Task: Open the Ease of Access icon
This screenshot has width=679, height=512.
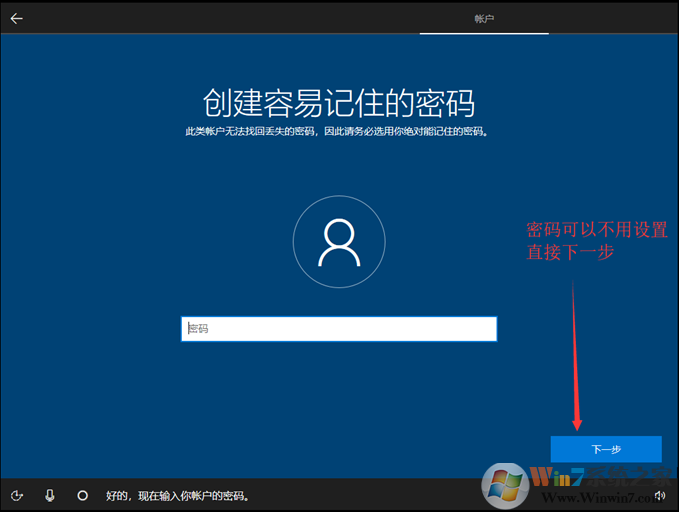Action: pyautogui.click(x=17, y=495)
